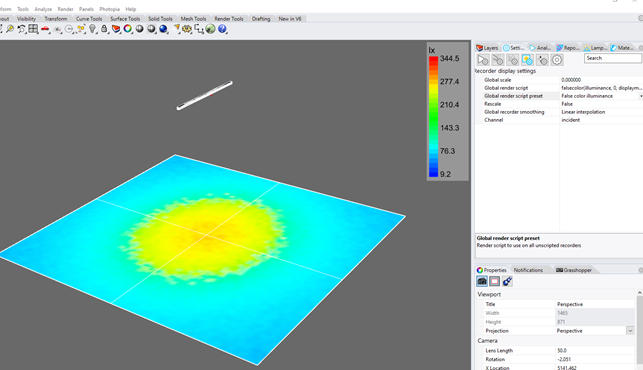Expand the Global render script preset dropdown

641,96
